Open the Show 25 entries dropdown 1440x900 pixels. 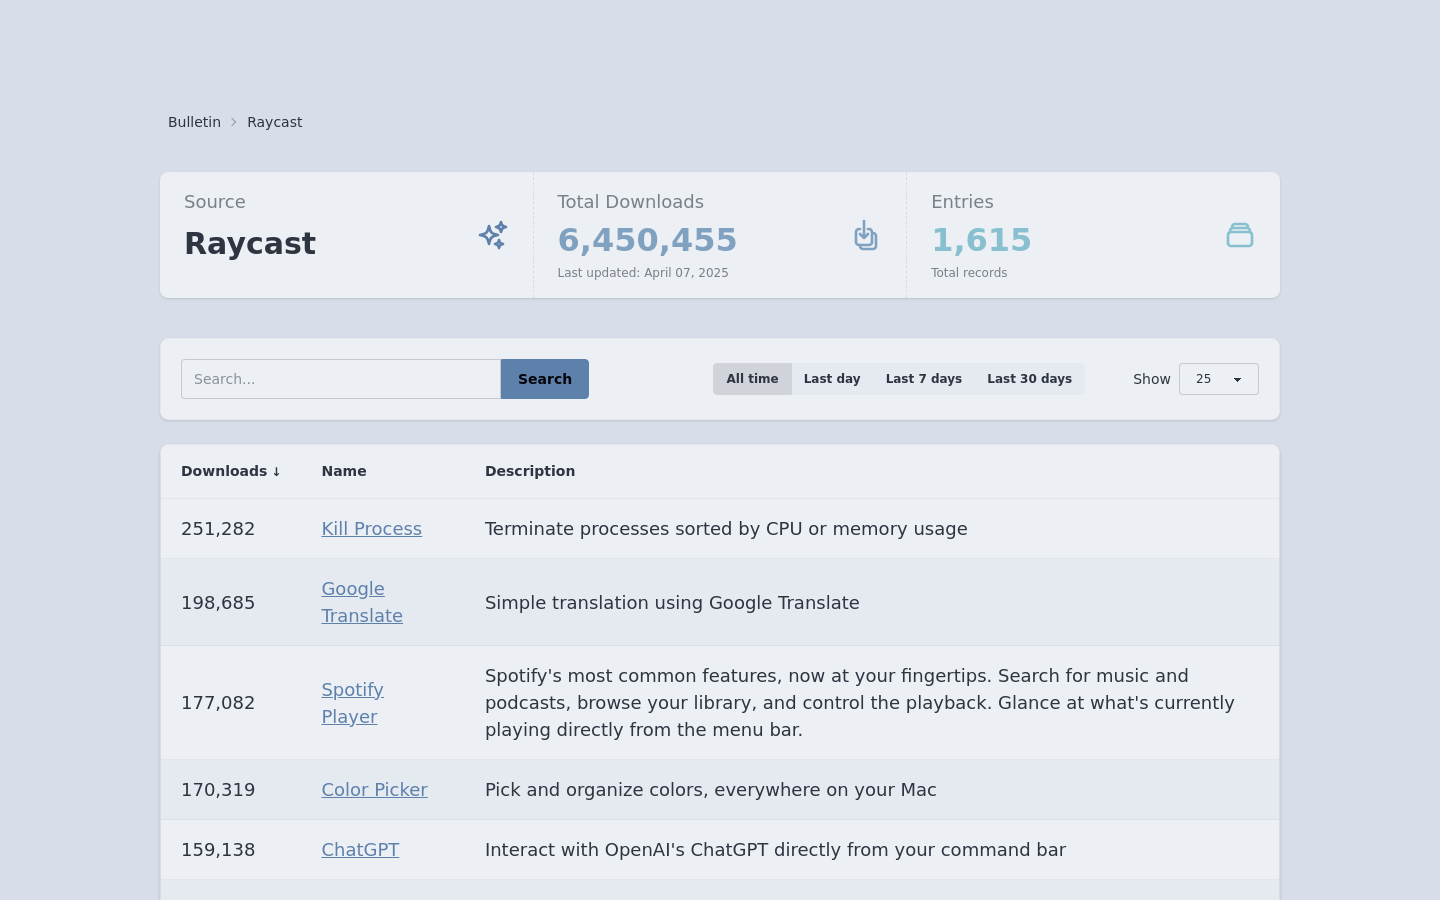click(x=1219, y=379)
